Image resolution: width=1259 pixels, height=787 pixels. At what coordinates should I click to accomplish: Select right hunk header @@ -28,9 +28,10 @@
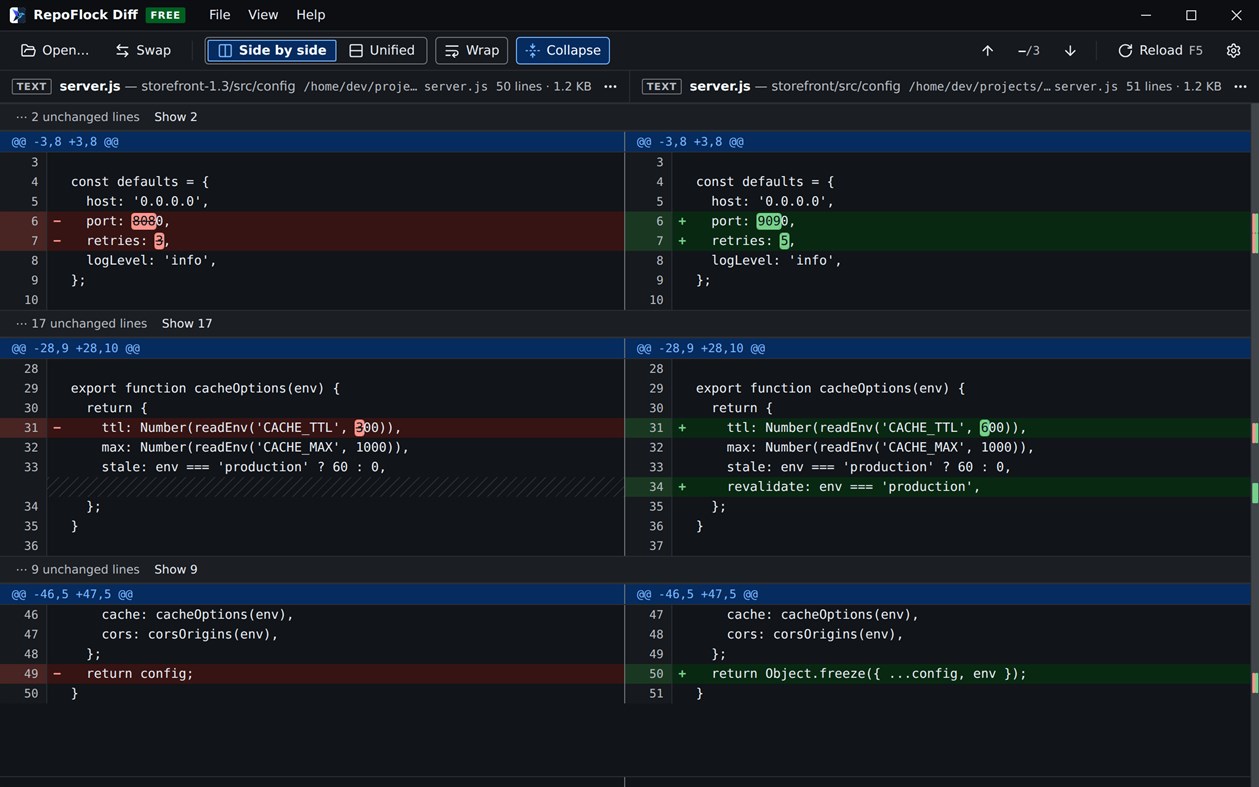tap(938, 349)
